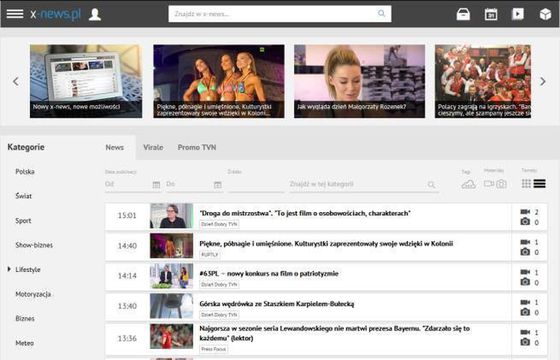Image resolution: width=560 pixels, height=360 pixels.
Task: Click Dzień Dobry TVN tag under 13:40 article
Action: click(219, 315)
